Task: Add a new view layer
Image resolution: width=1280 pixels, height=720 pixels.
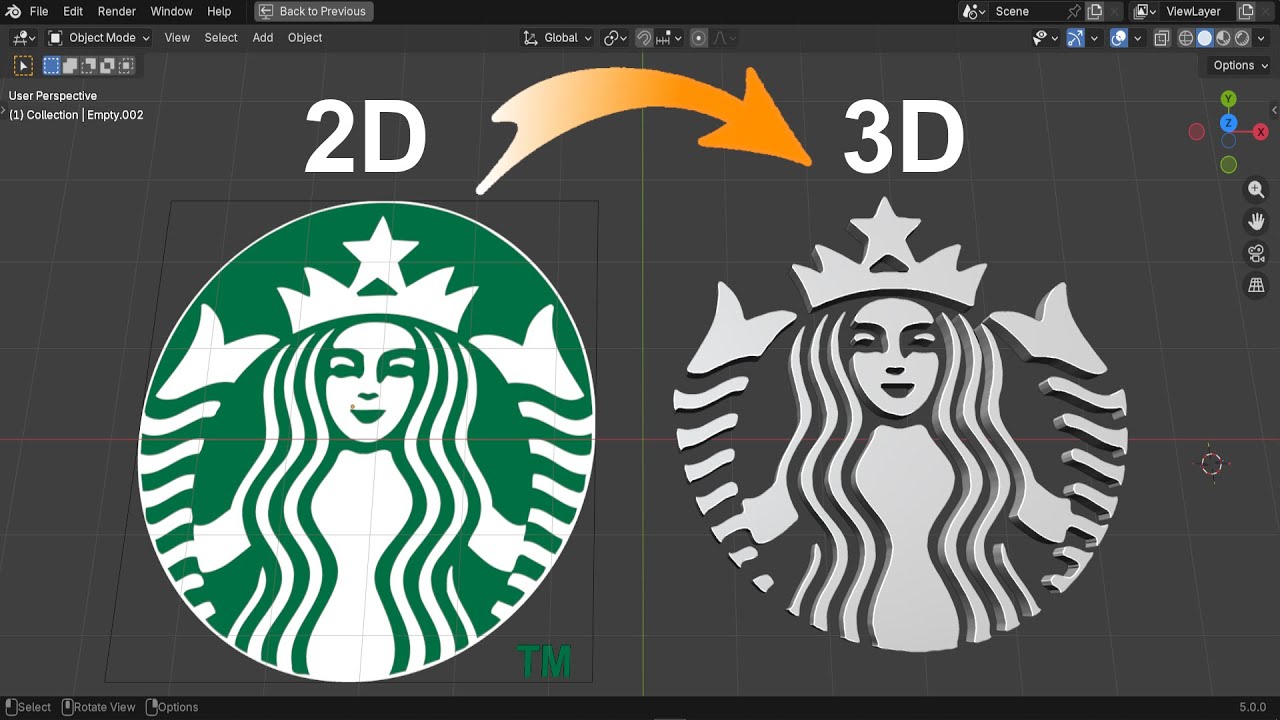Action: pyautogui.click(x=1246, y=11)
